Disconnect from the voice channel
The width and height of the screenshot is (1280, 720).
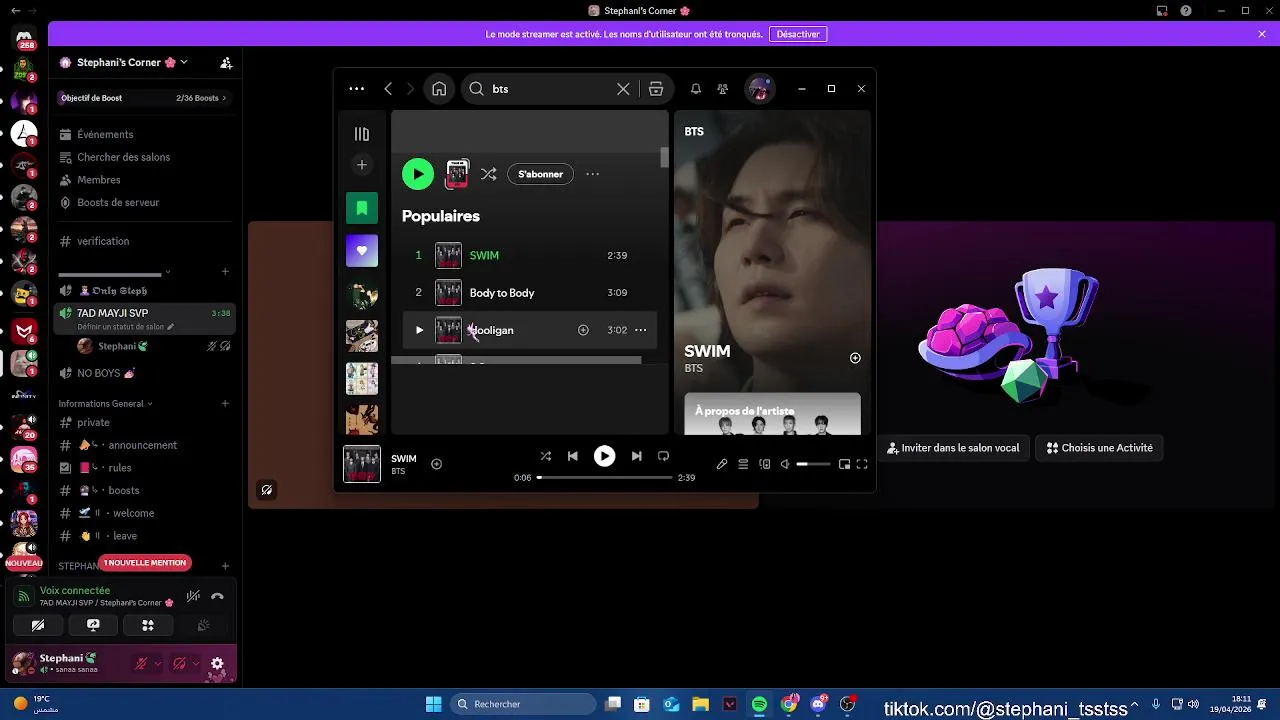click(217, 596)
